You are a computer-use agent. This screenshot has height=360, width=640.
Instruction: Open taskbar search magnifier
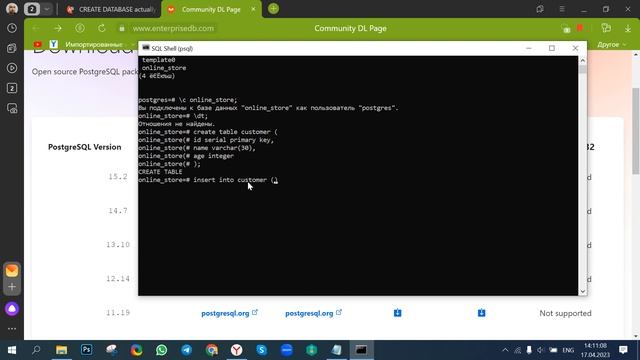click(36, 350)
